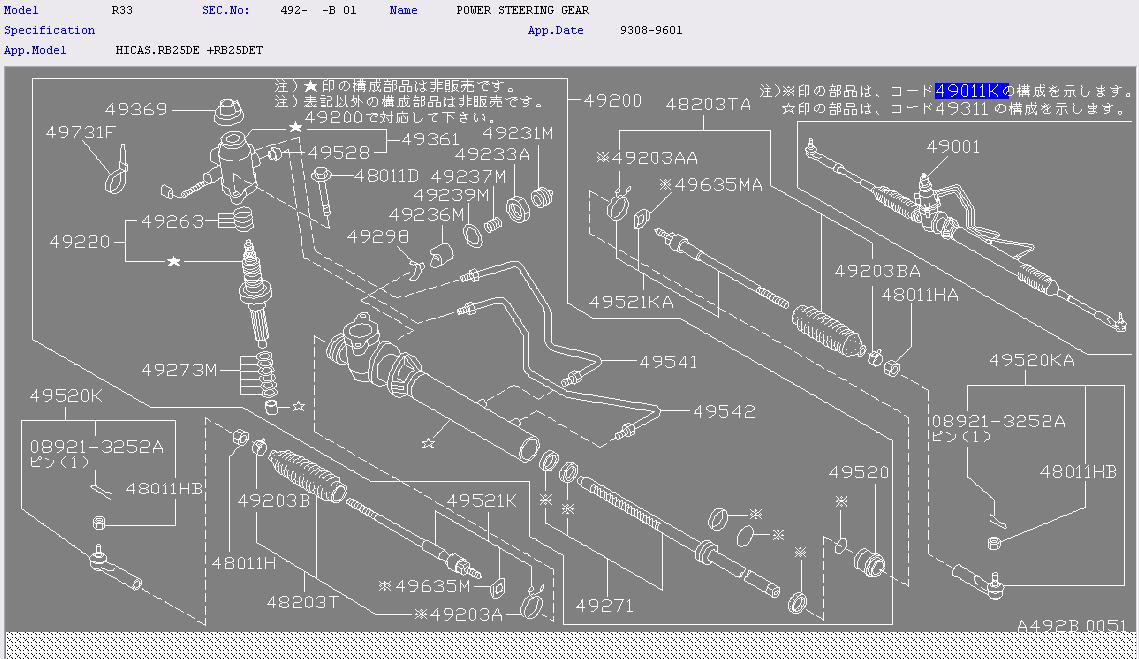Select model value R33
The image size is (1139, 659).
pos(122,10)
